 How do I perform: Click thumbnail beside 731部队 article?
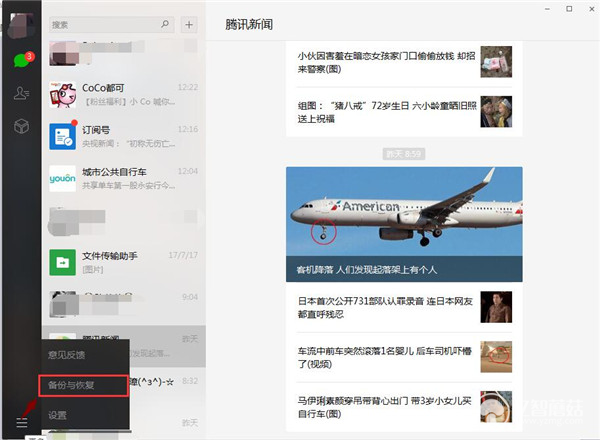click(496, 307)
